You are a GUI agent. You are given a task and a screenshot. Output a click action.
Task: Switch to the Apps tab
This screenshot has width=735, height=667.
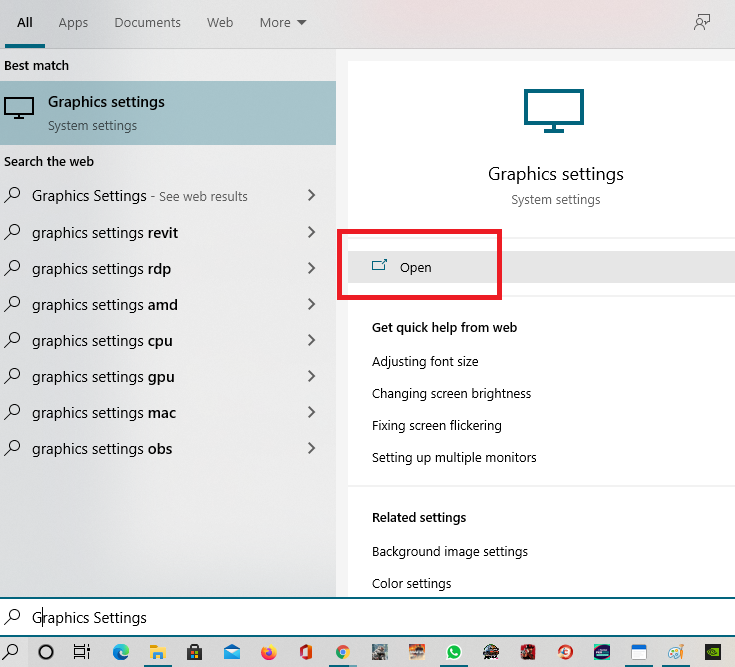click(x=73, y=22)
